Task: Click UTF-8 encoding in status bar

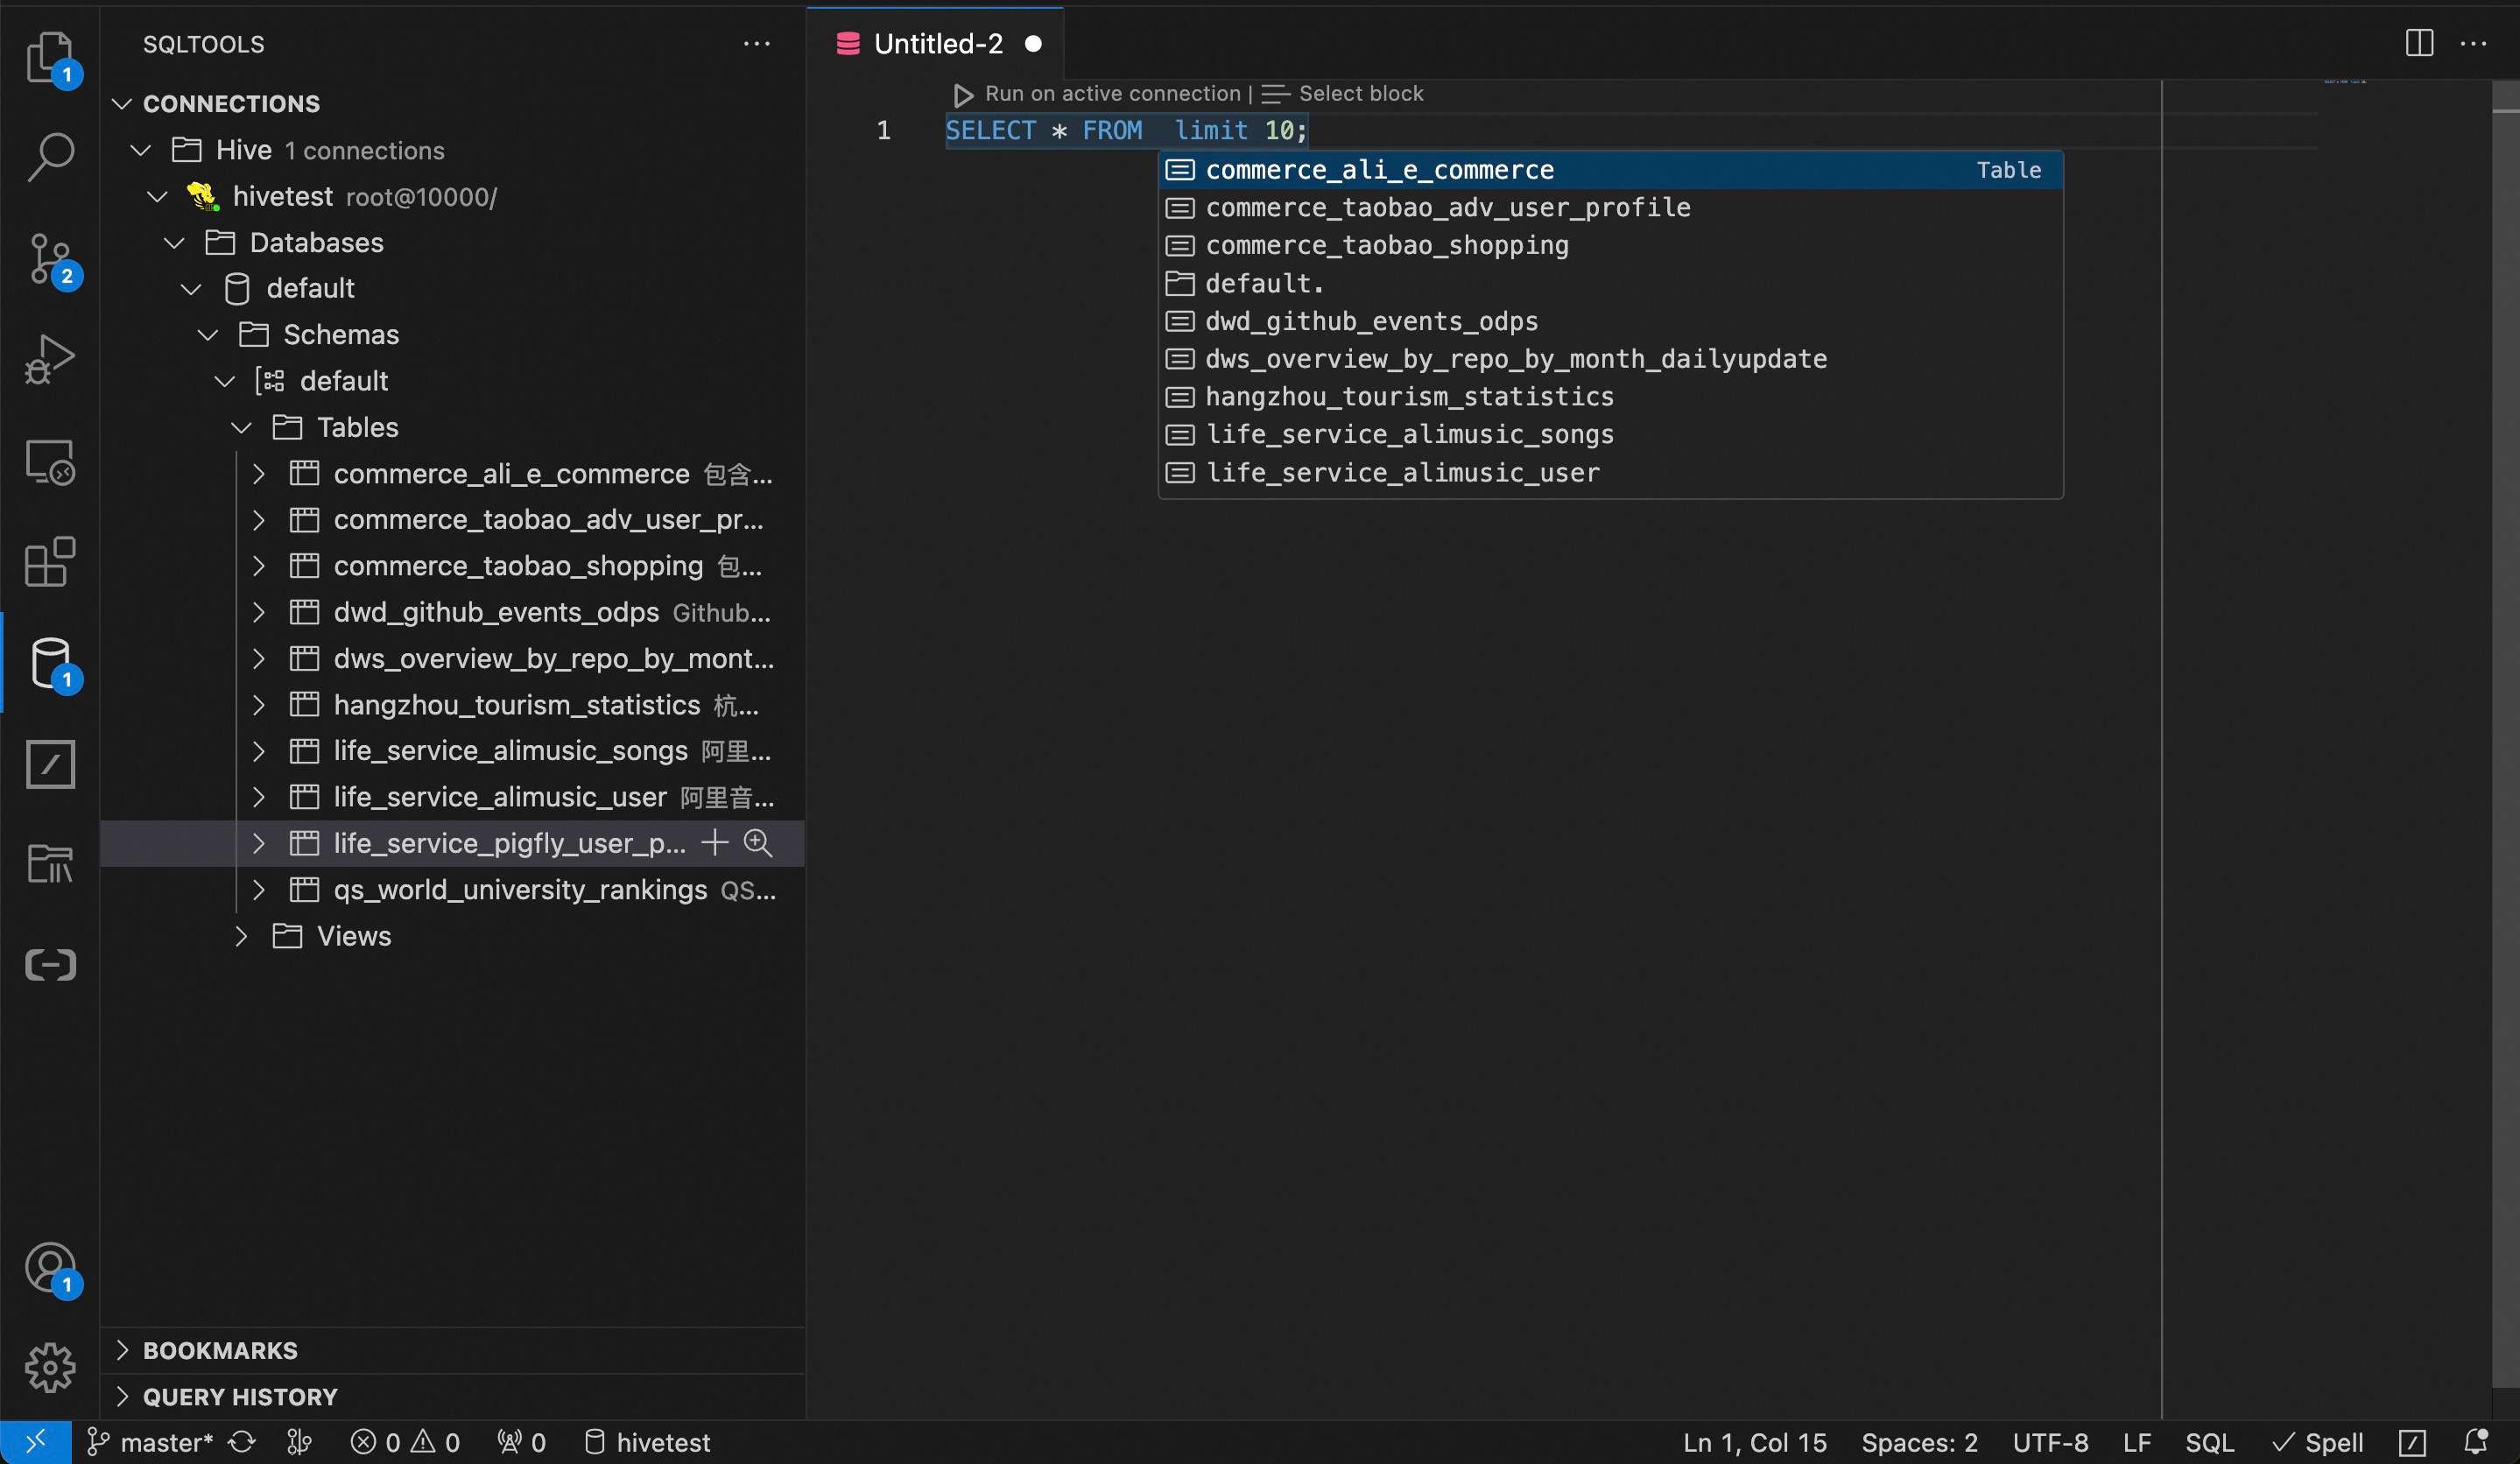Action: coord(2050,1442)
